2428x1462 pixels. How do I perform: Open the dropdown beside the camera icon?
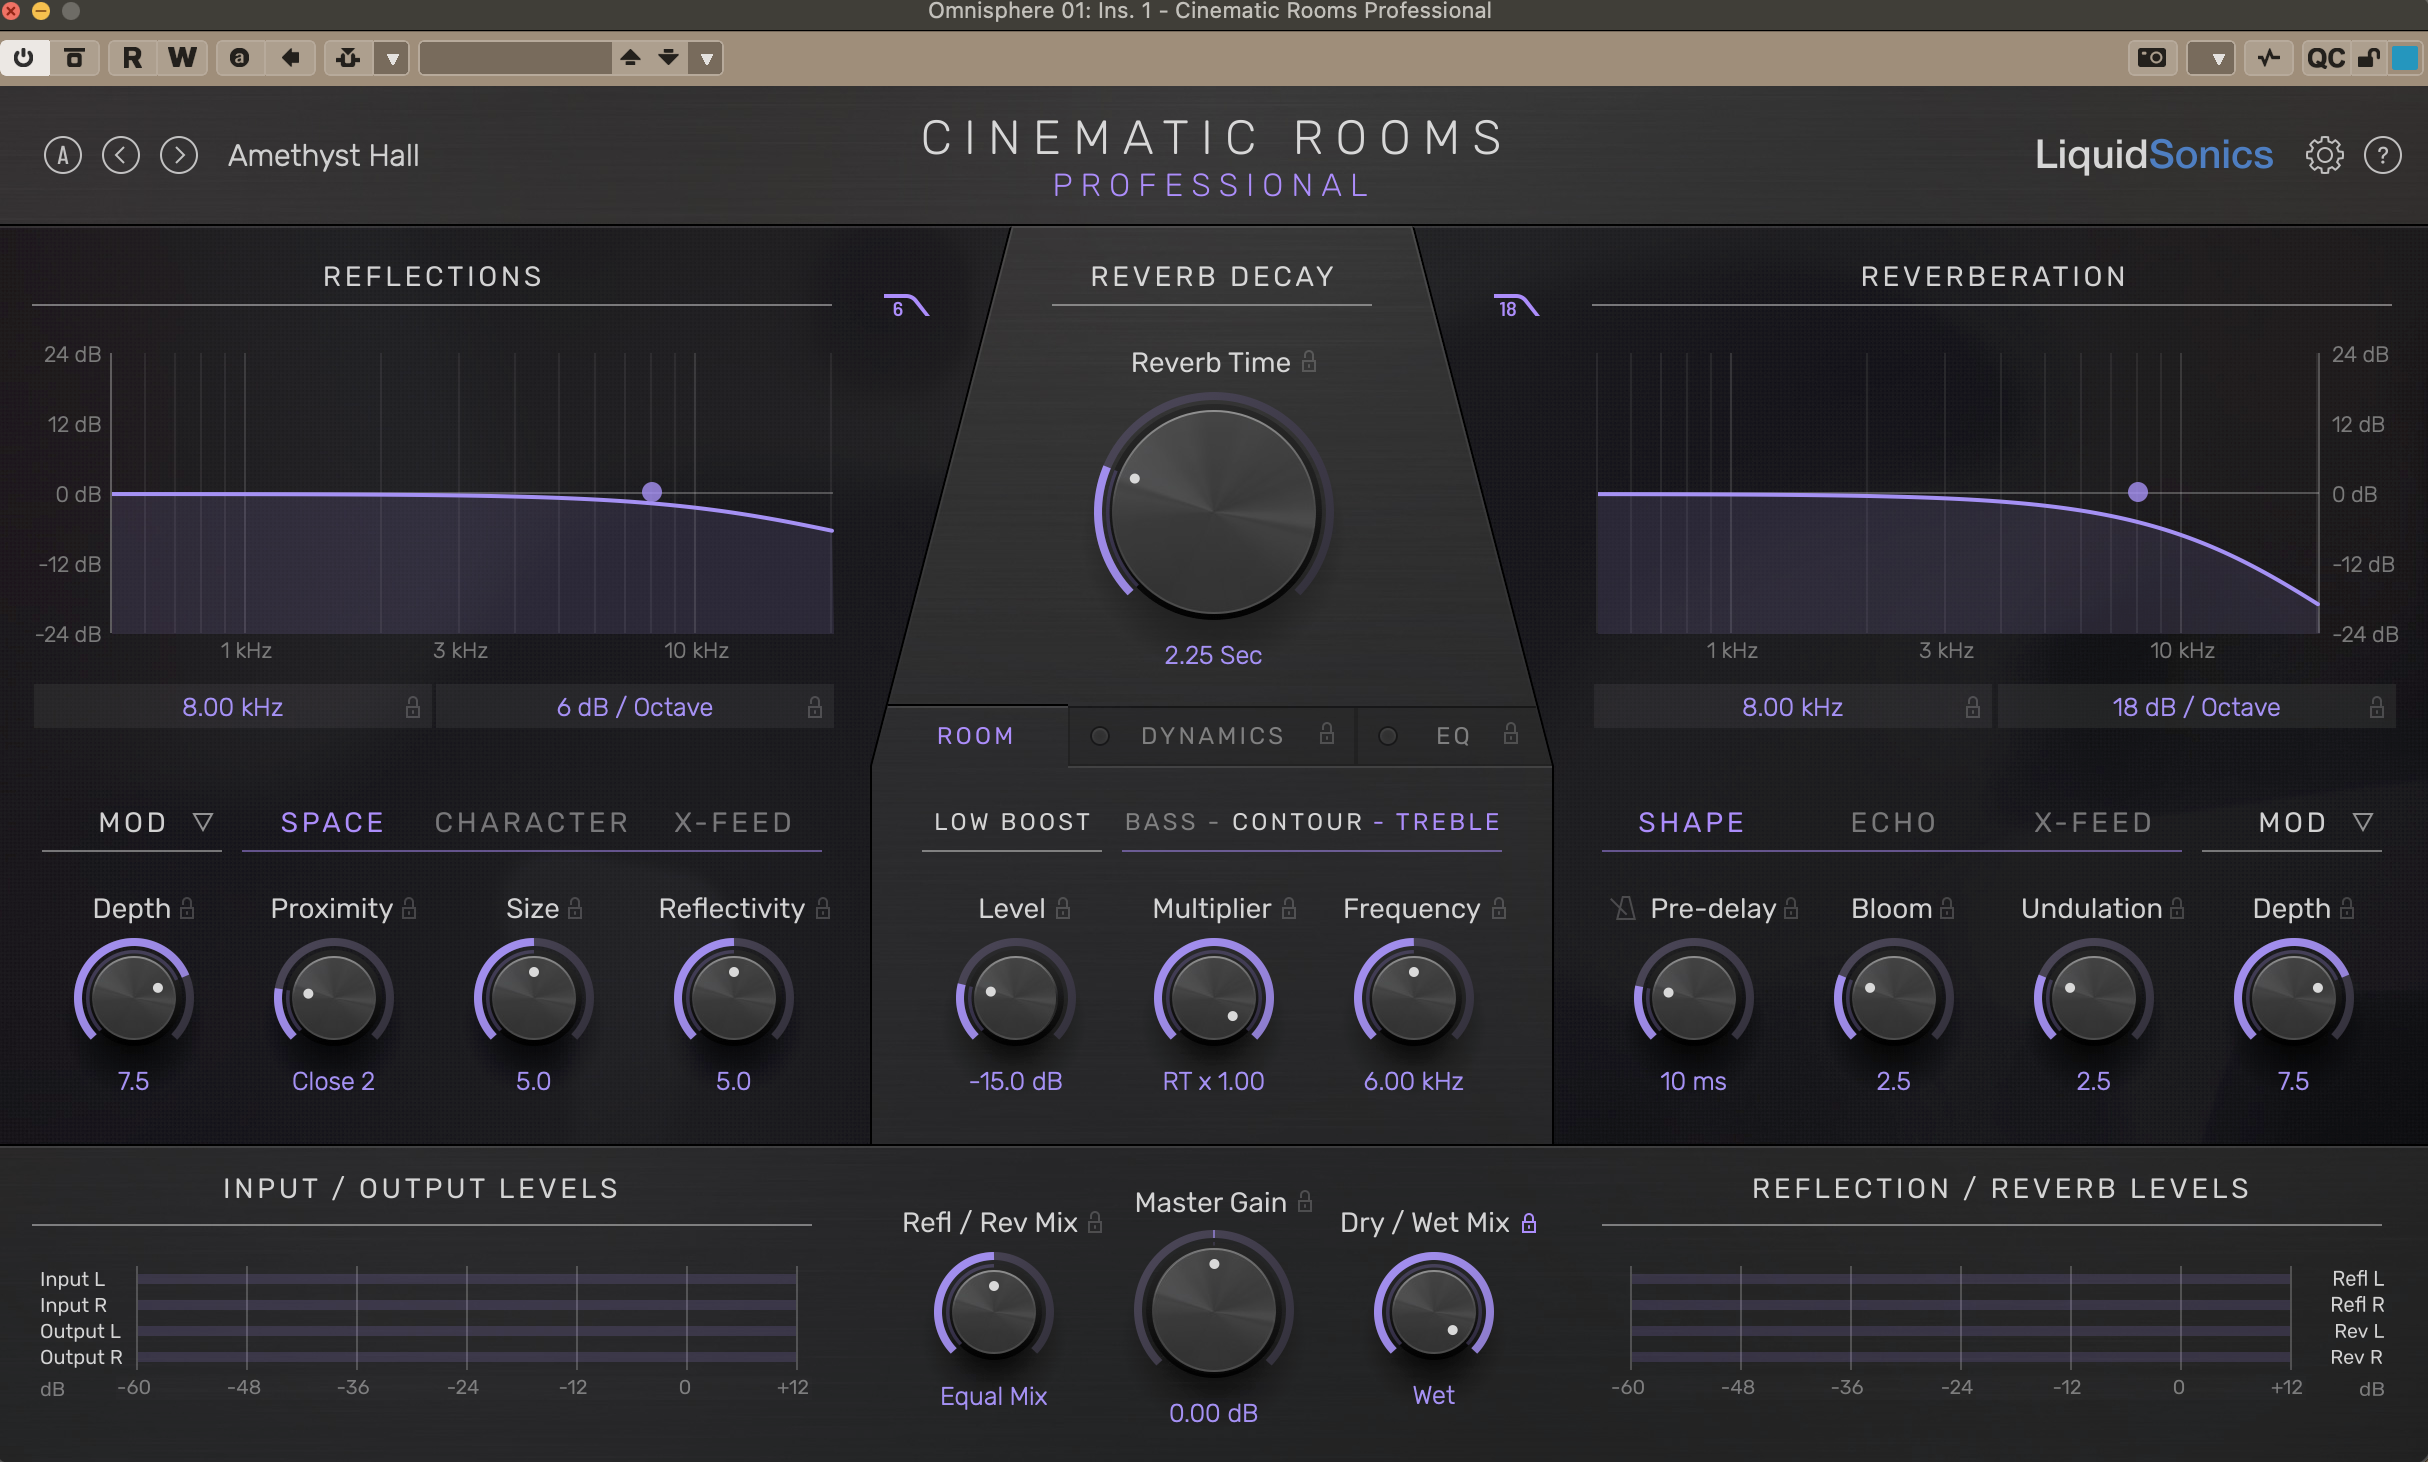click(2212, 58)
